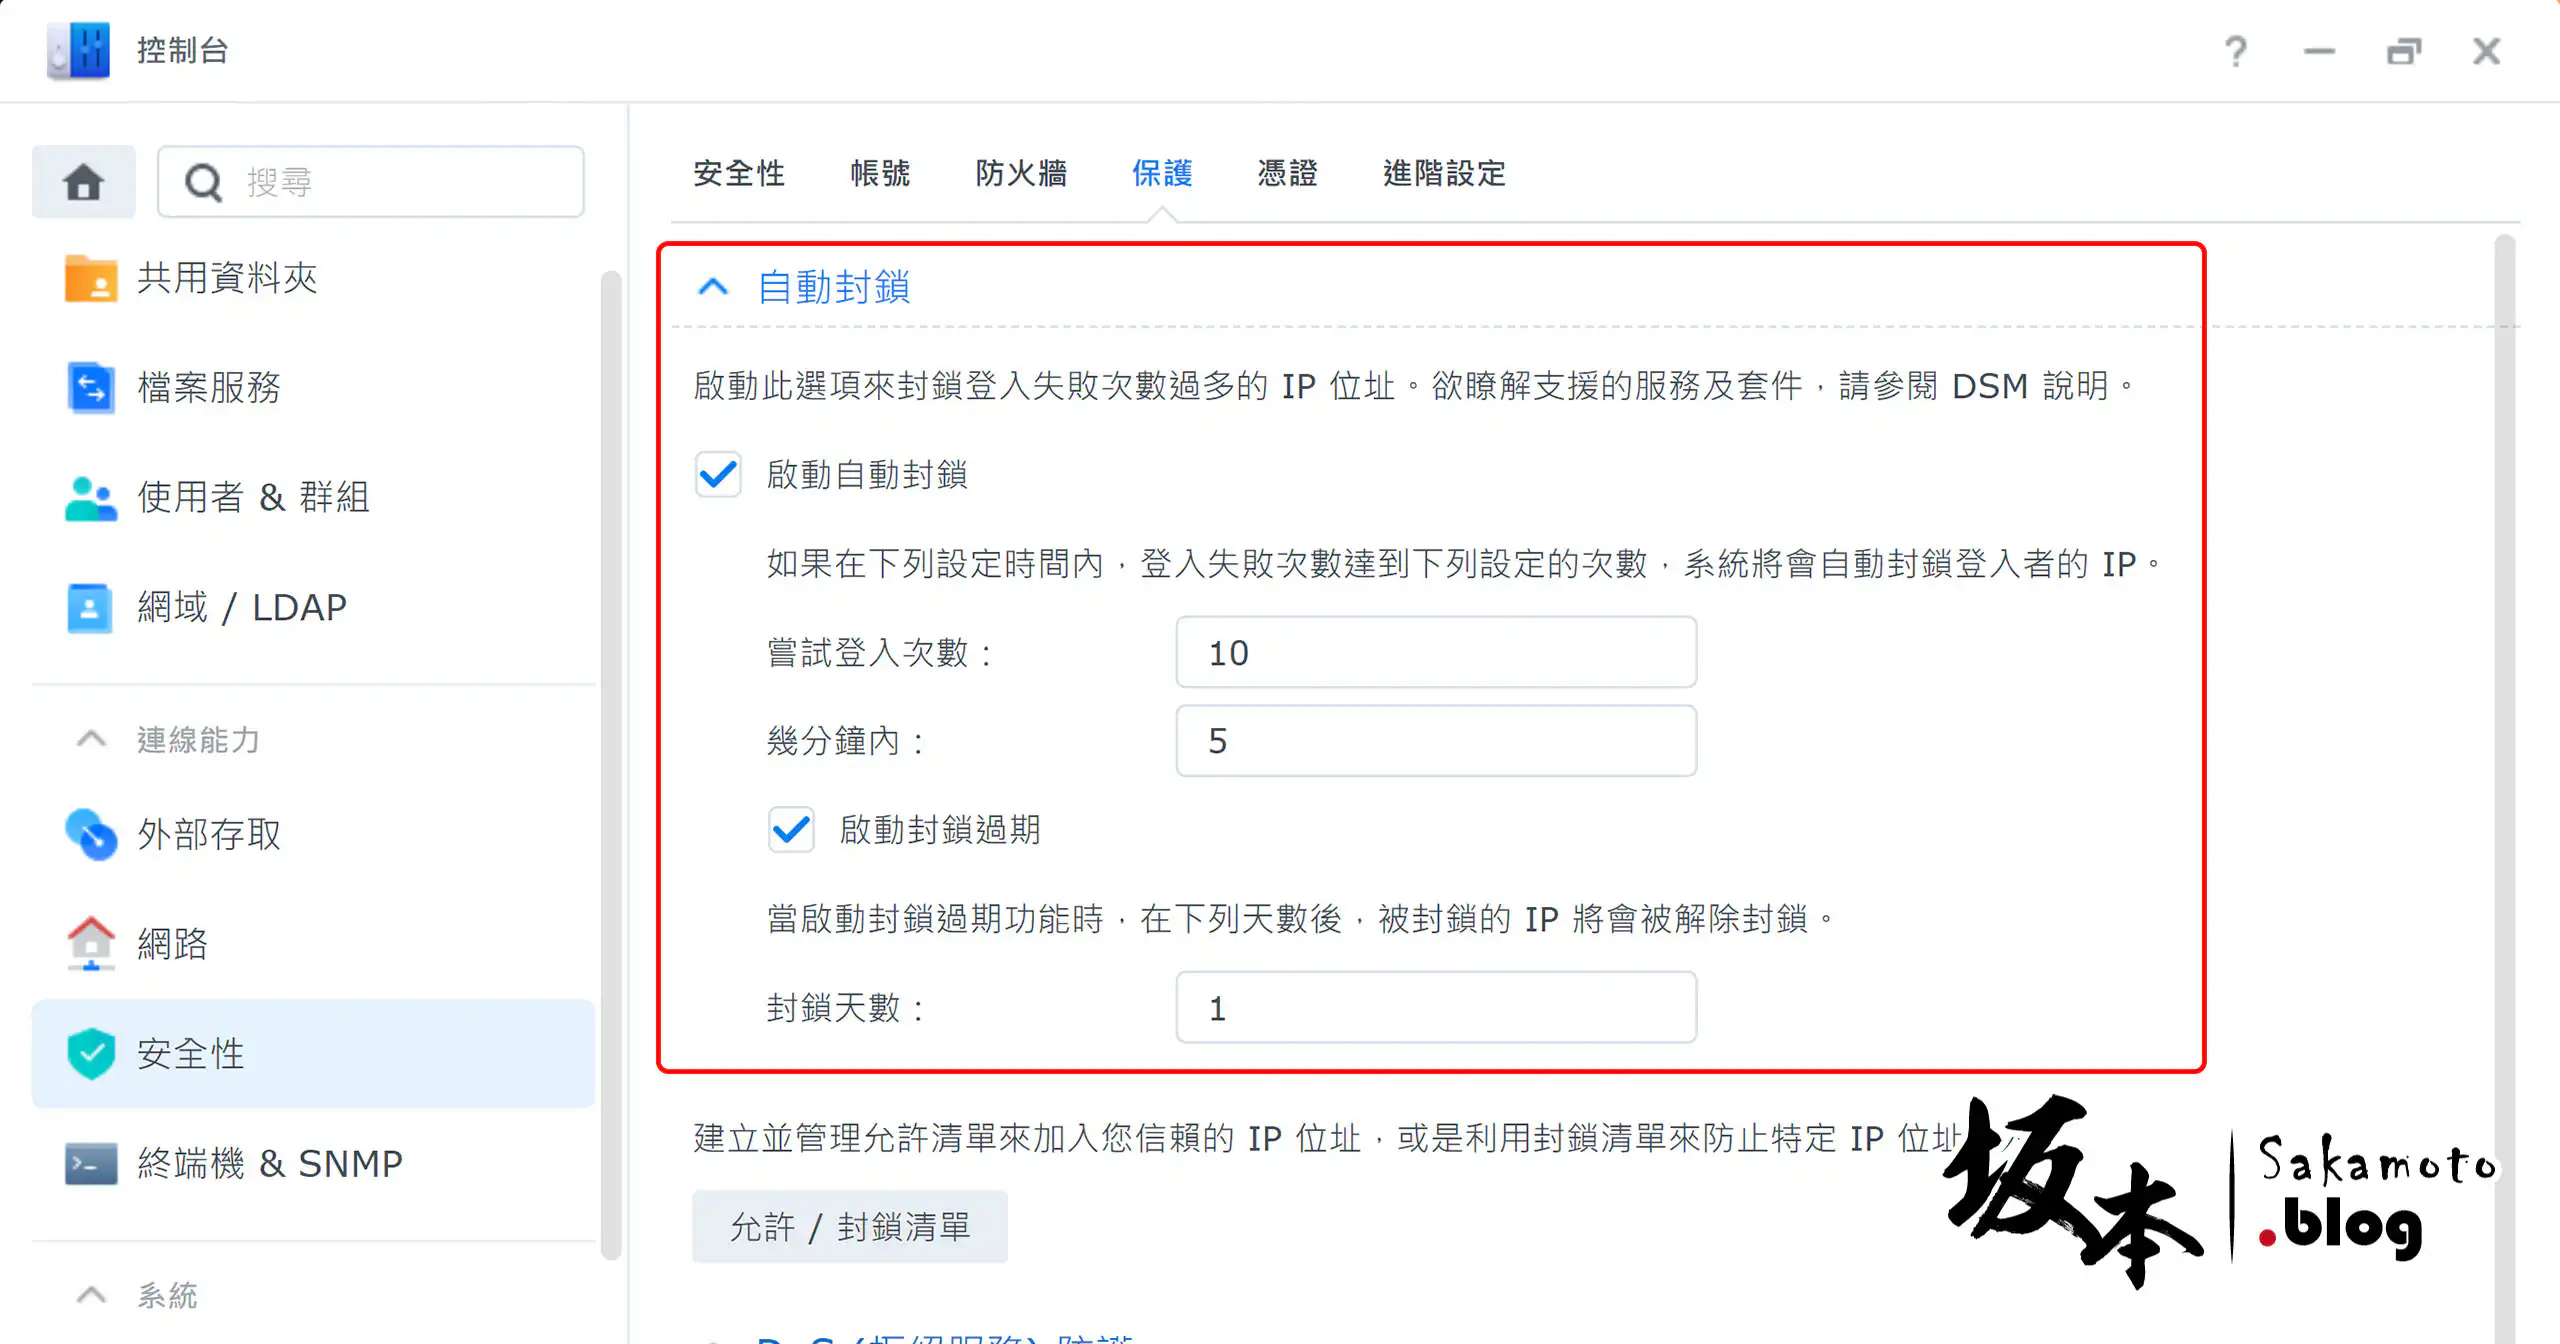Click the help question mark icon

point(2236,51)
